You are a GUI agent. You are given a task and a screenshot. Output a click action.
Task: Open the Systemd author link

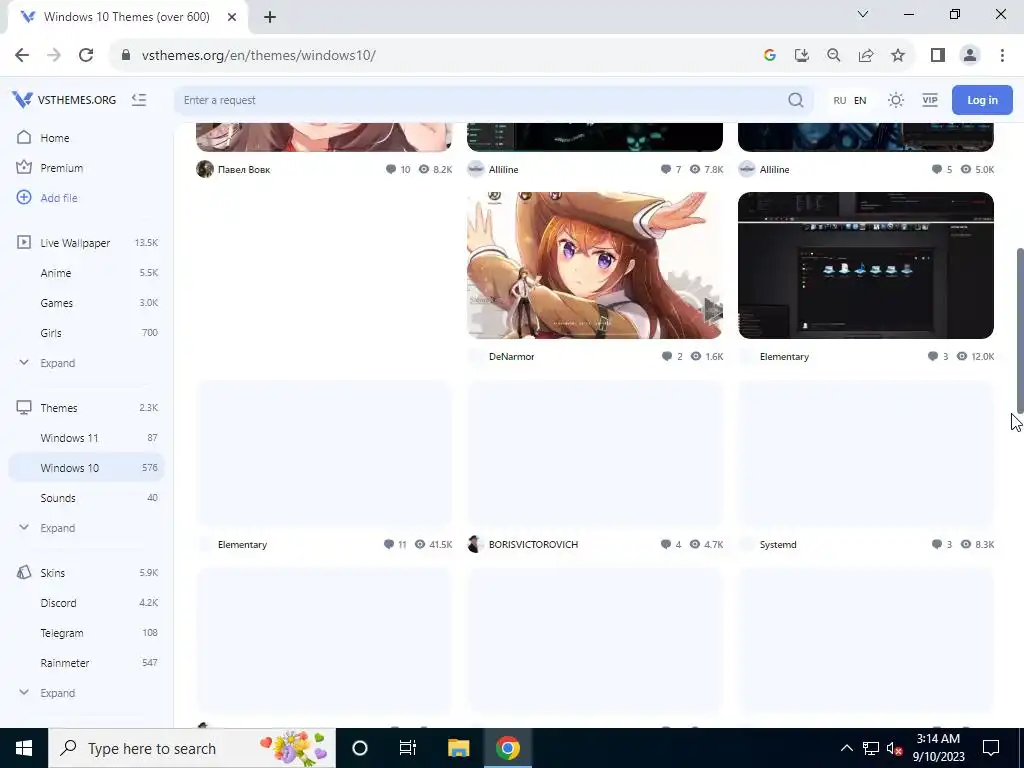click(778, 545)
